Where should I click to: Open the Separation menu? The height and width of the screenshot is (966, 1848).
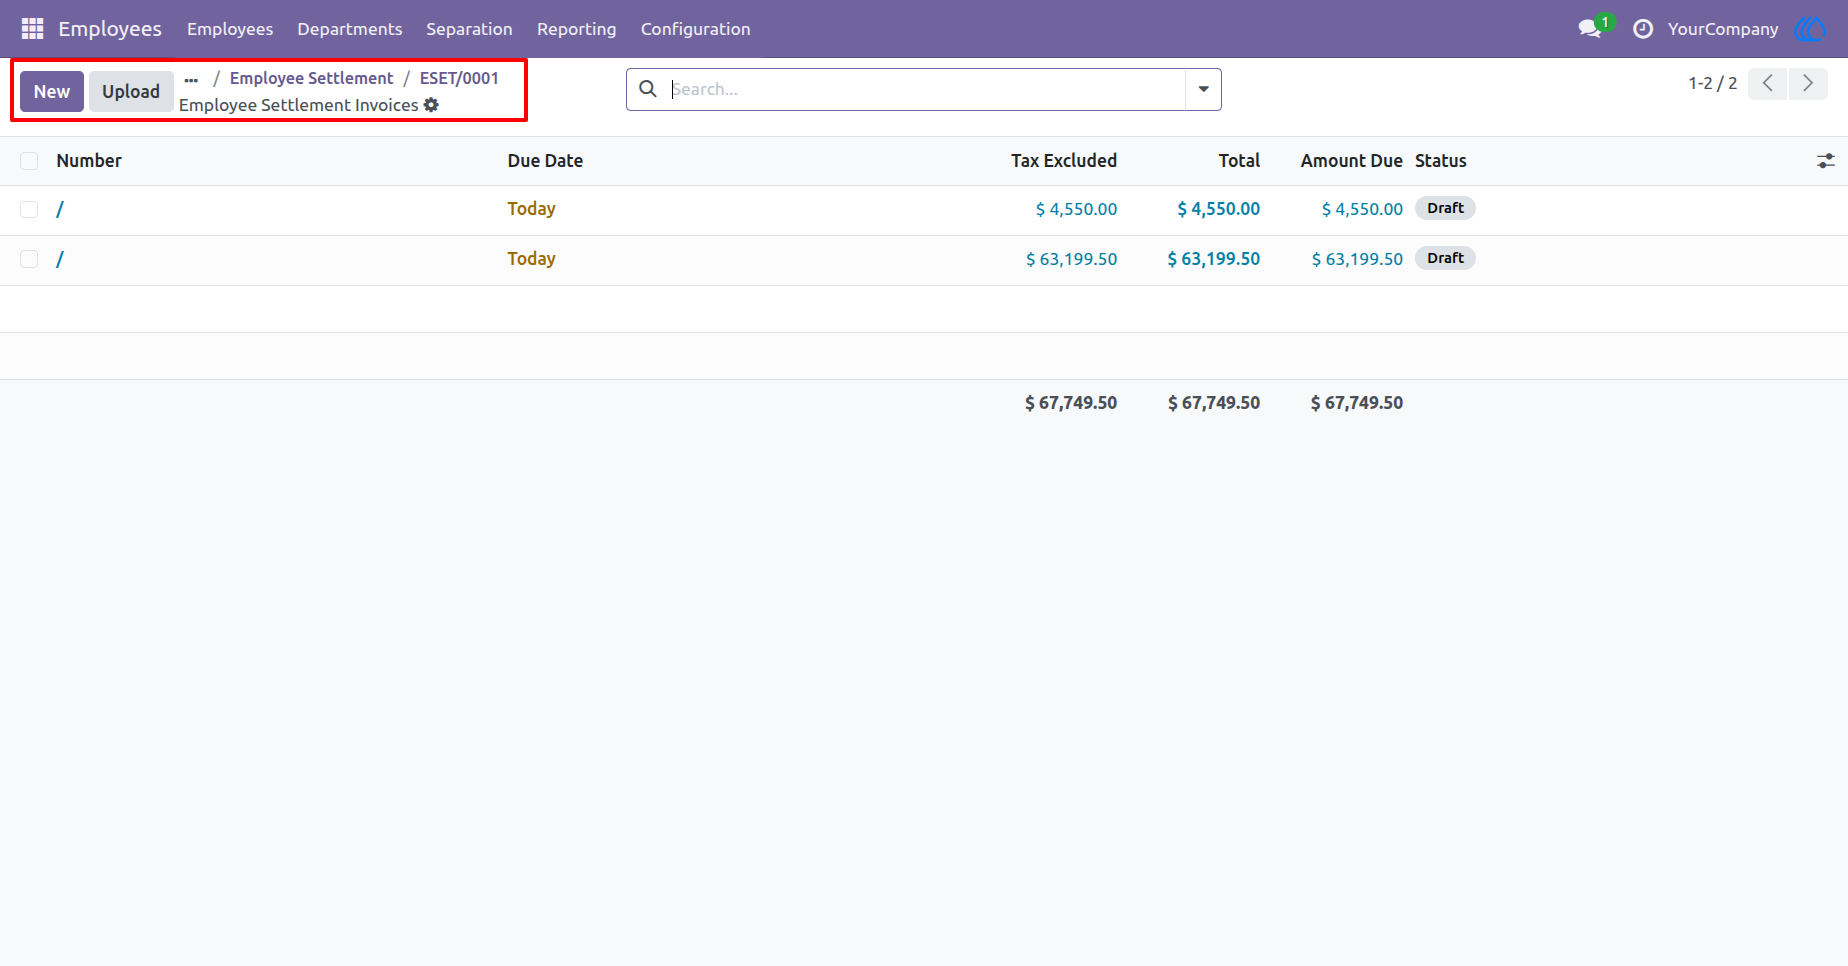pyautogui.click(x=469, y=29)
